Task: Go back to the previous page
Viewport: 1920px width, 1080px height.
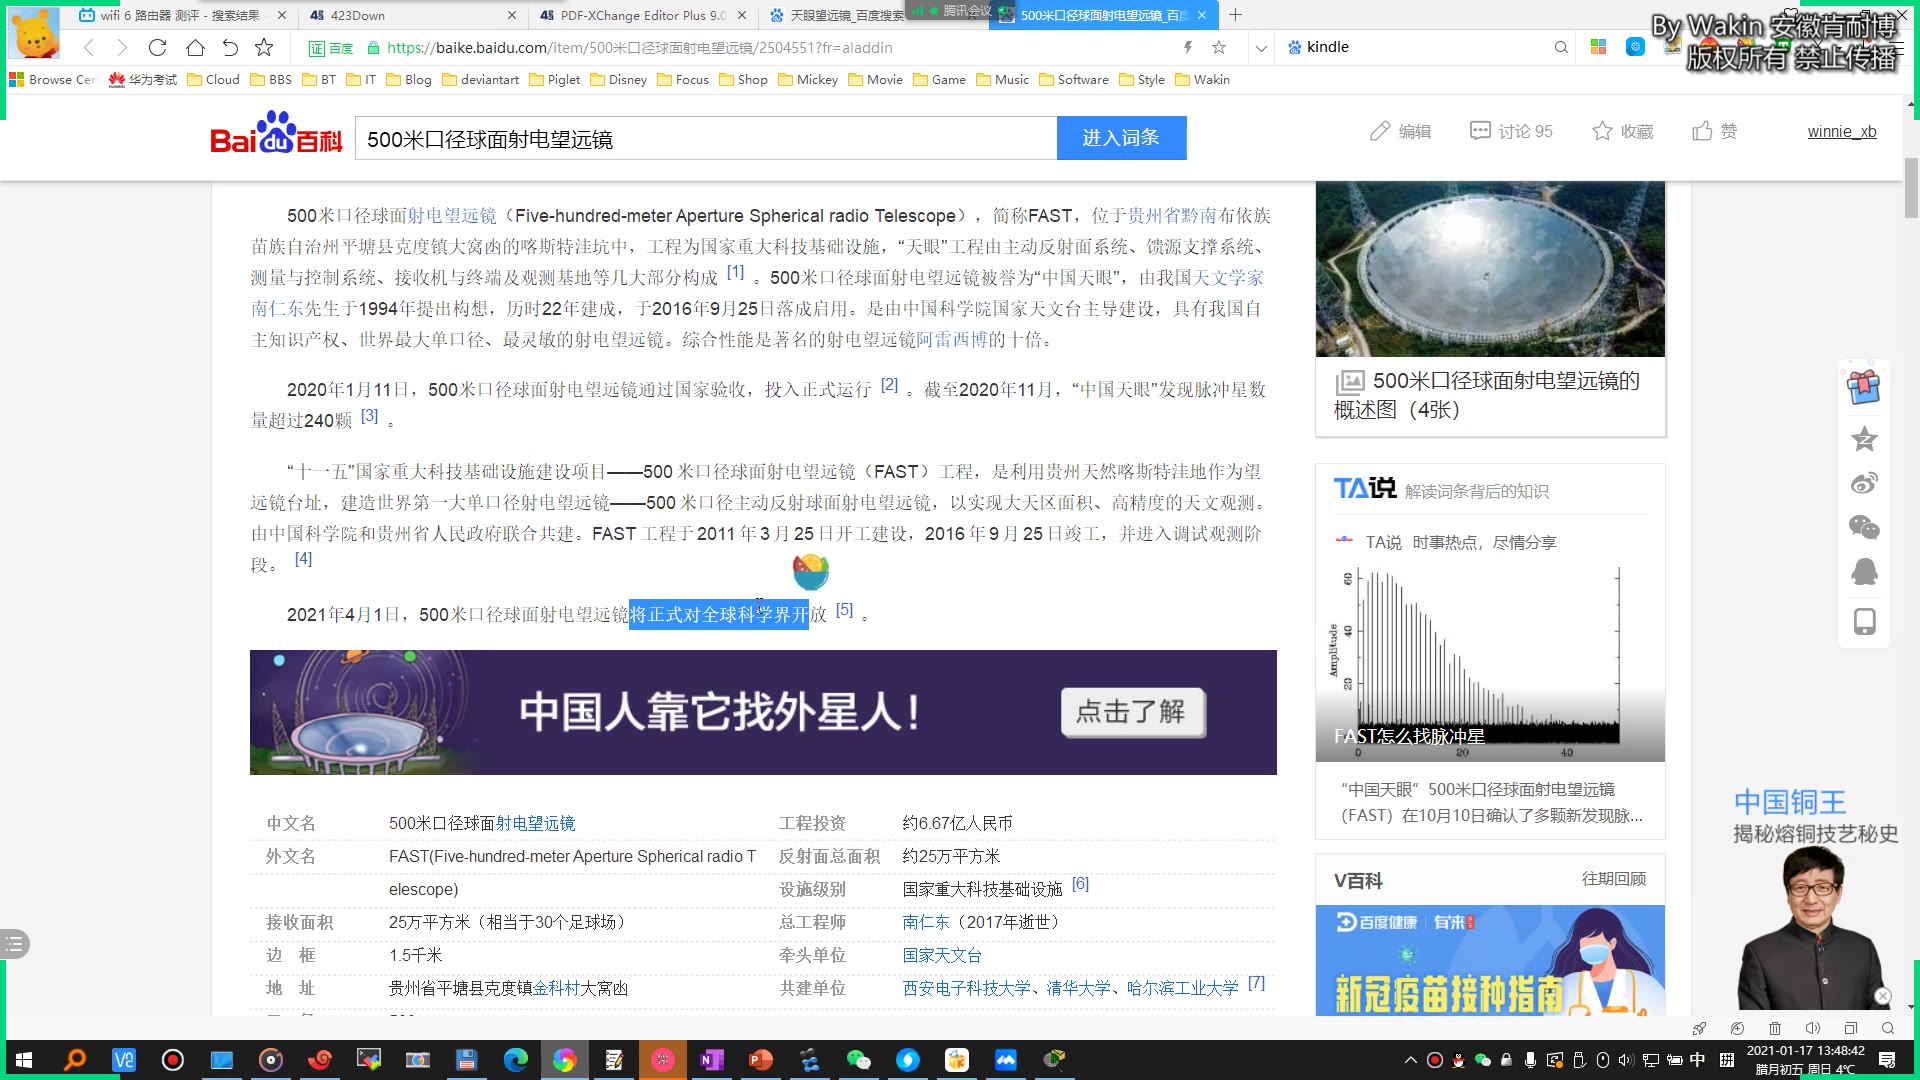Action: click(89, 47)
